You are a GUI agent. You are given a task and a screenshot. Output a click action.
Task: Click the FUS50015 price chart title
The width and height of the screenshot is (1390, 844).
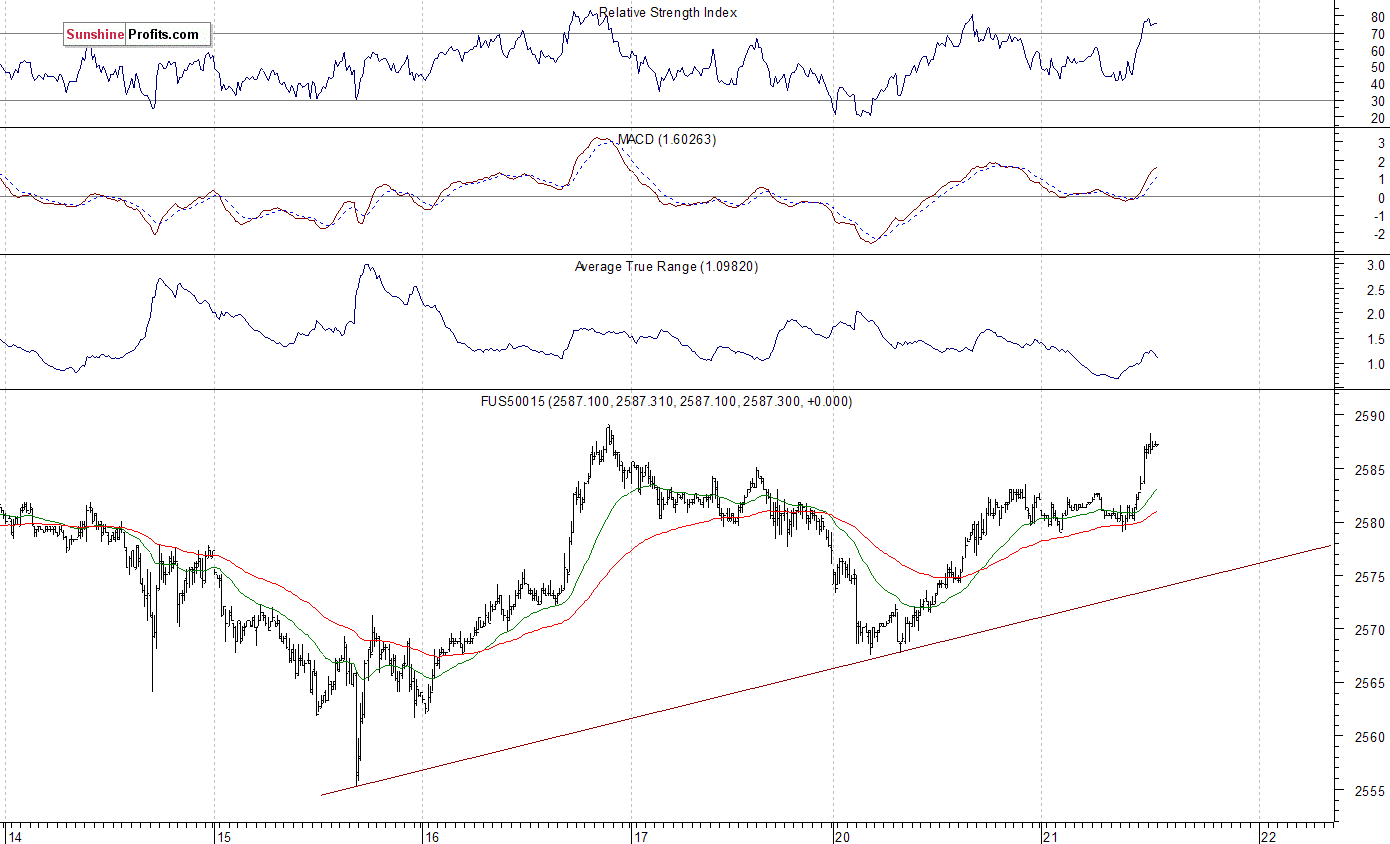pos(666,402)
